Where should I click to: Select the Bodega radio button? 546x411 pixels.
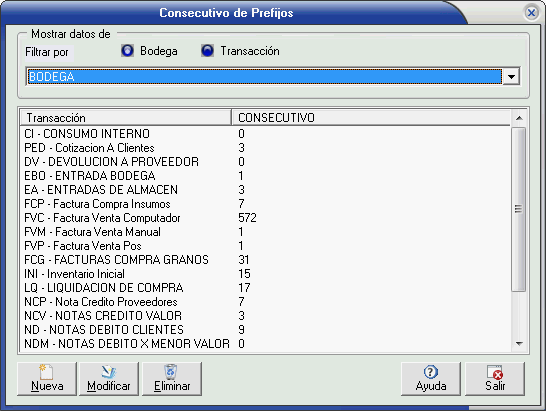point(127,51)
